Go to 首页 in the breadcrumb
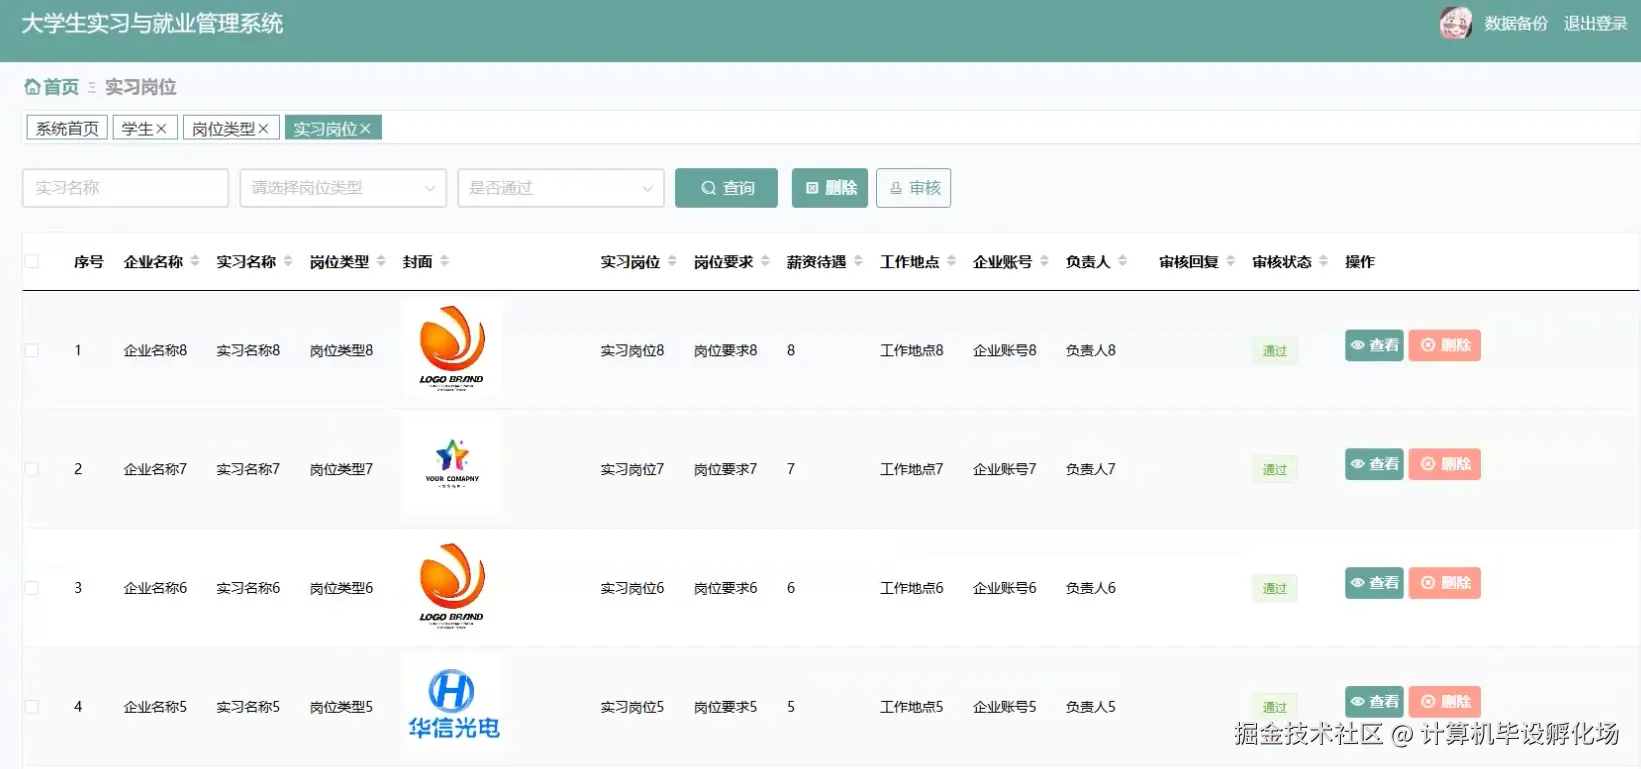The height and width of the screenshot is (769, 1641). pyautogui.click(x=61, y=87)
